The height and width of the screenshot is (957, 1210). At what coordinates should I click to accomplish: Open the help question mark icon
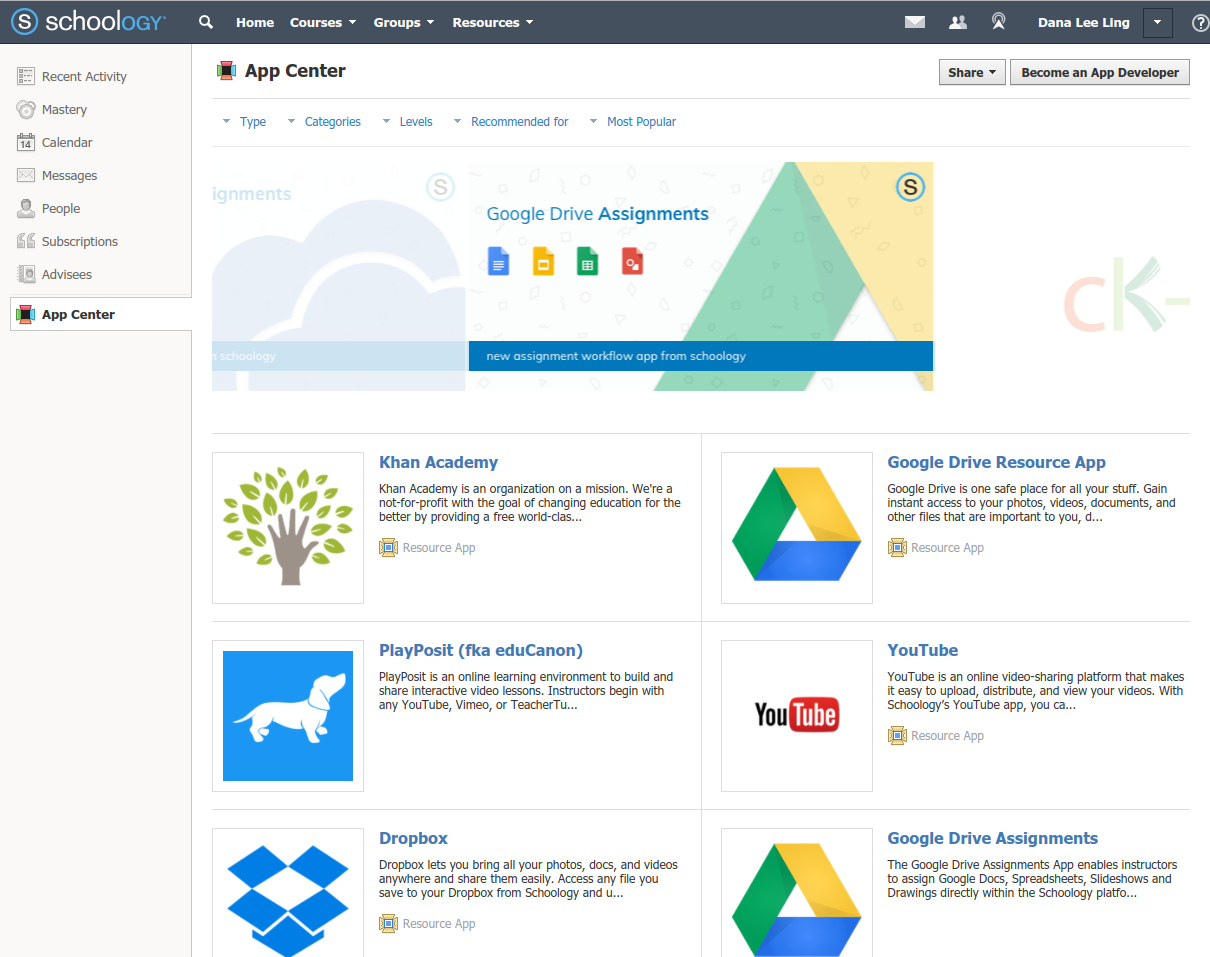1200,23
